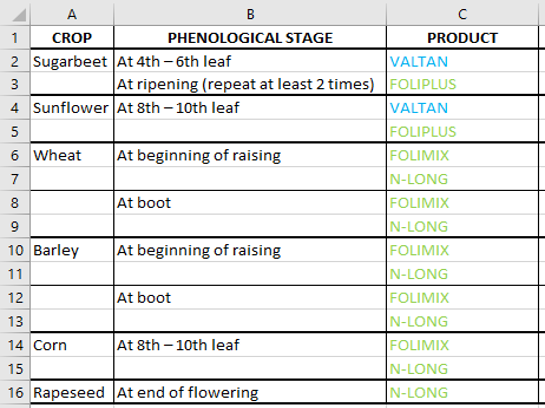
Task: Select column A header
Action: tap(72, 14)
